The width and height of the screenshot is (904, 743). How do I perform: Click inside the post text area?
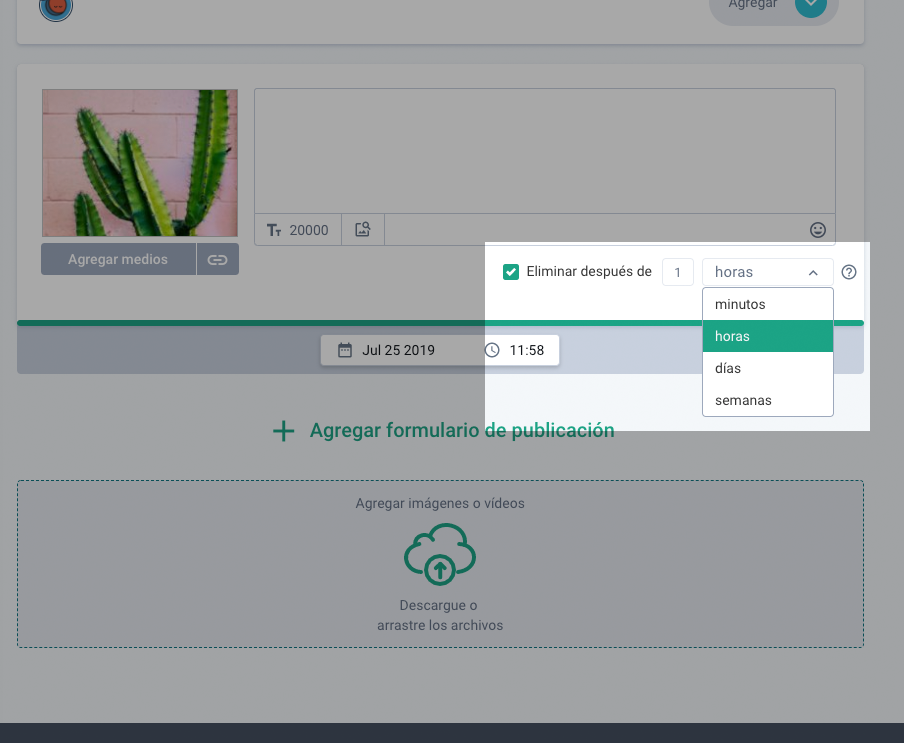pos(544,150)
